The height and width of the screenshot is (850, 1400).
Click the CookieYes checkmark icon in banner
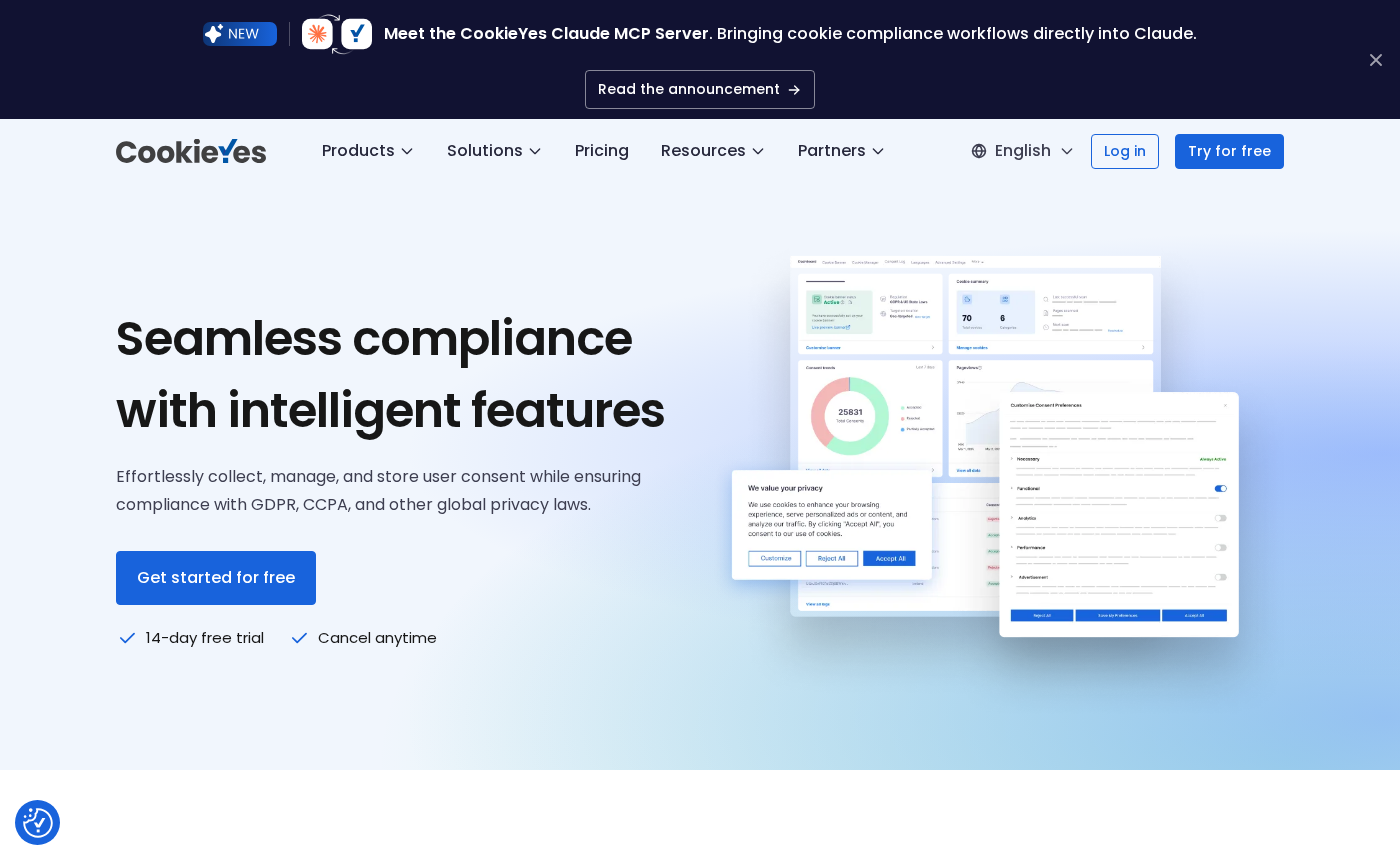click(357, 34)
